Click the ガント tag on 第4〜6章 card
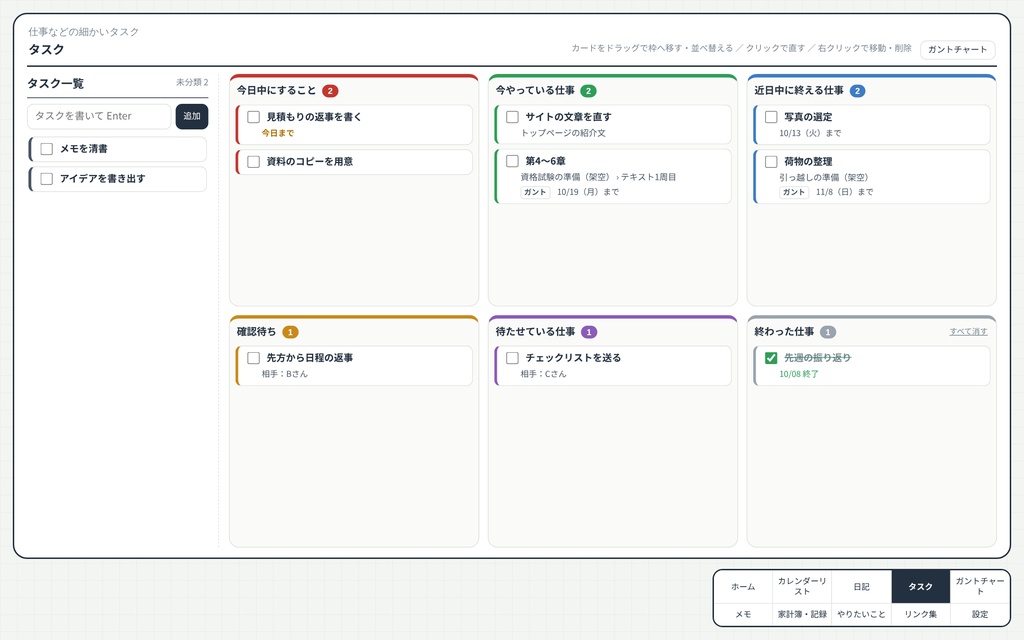 click(x=535, y=192)
